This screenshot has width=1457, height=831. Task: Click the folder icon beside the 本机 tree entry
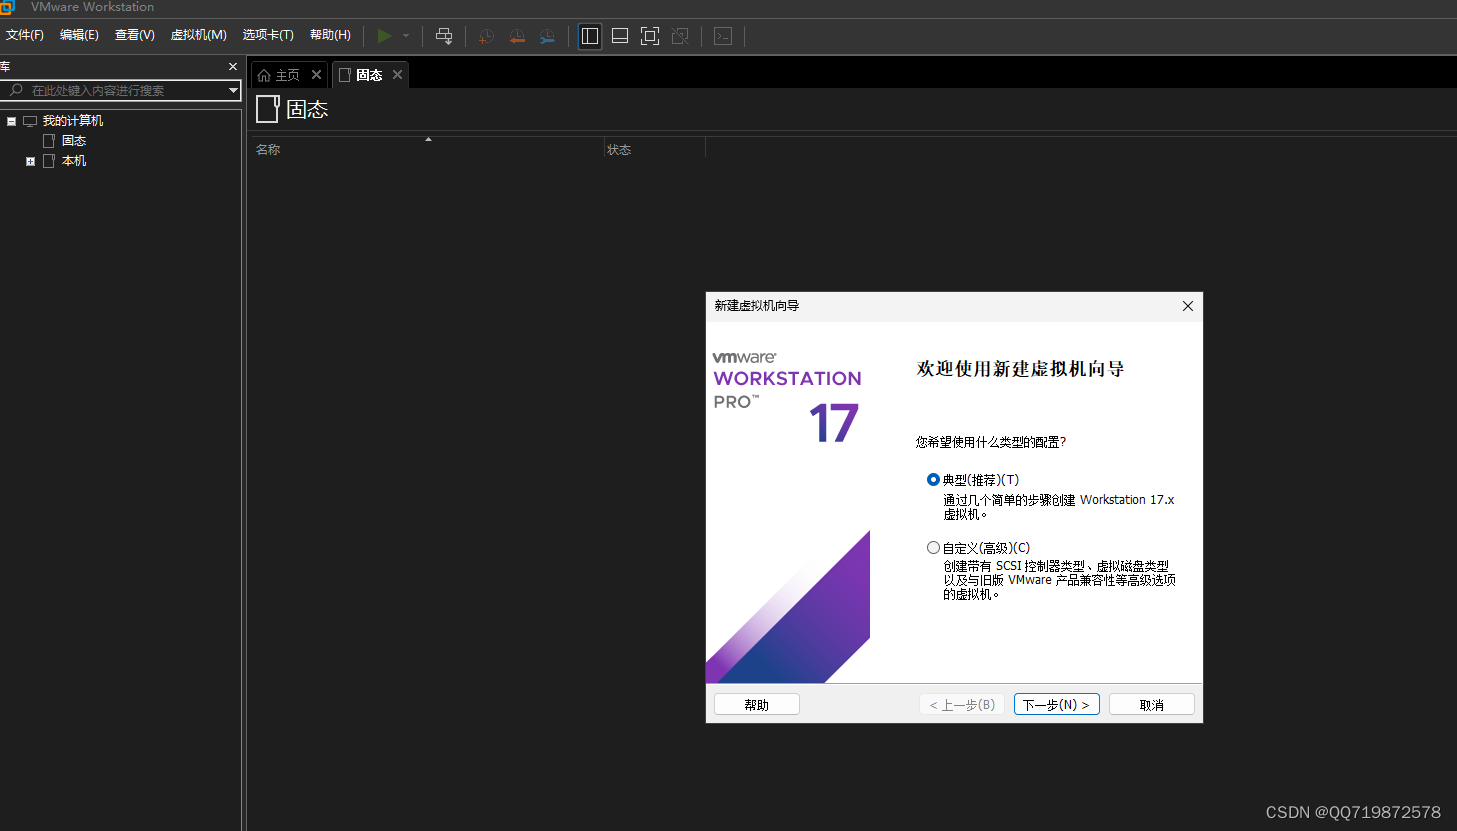coord(49,161)
